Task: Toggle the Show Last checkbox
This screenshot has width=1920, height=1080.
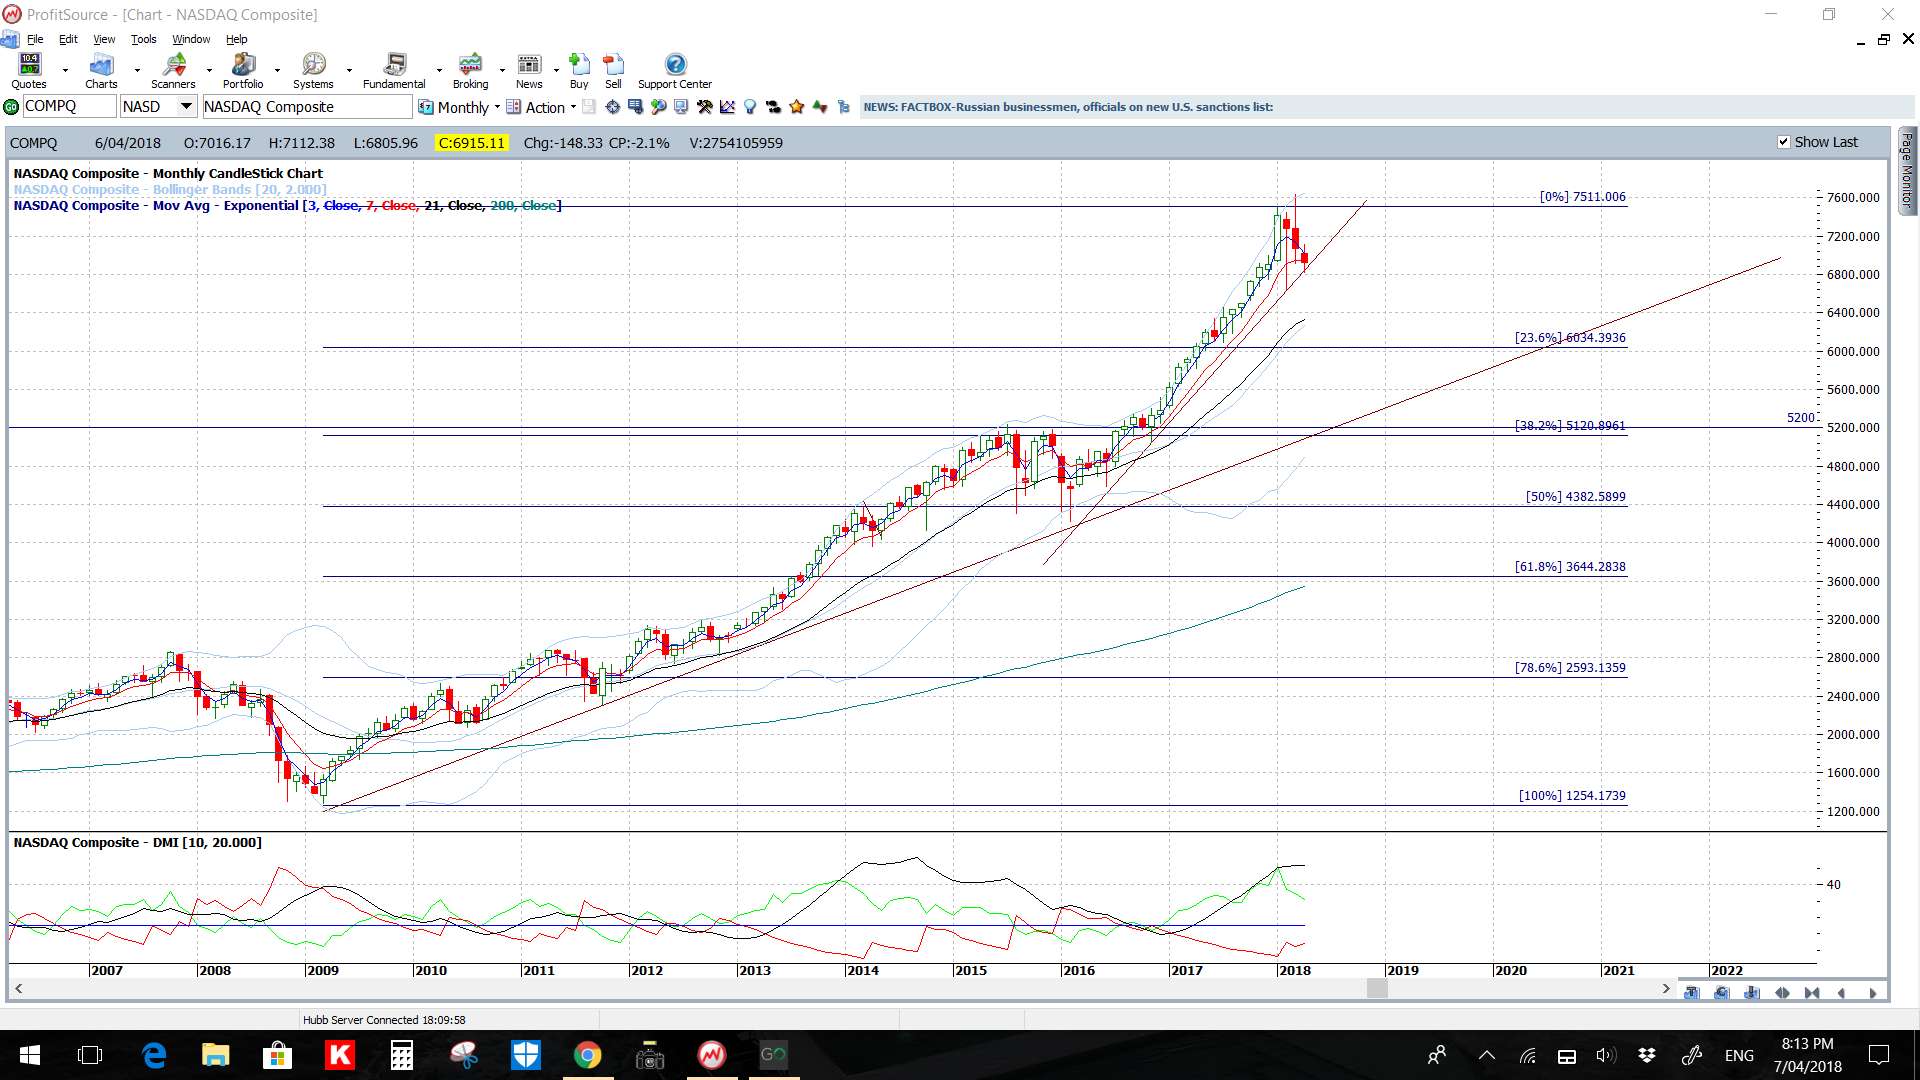Action: pyautogui.click(x=1783, y=142)
